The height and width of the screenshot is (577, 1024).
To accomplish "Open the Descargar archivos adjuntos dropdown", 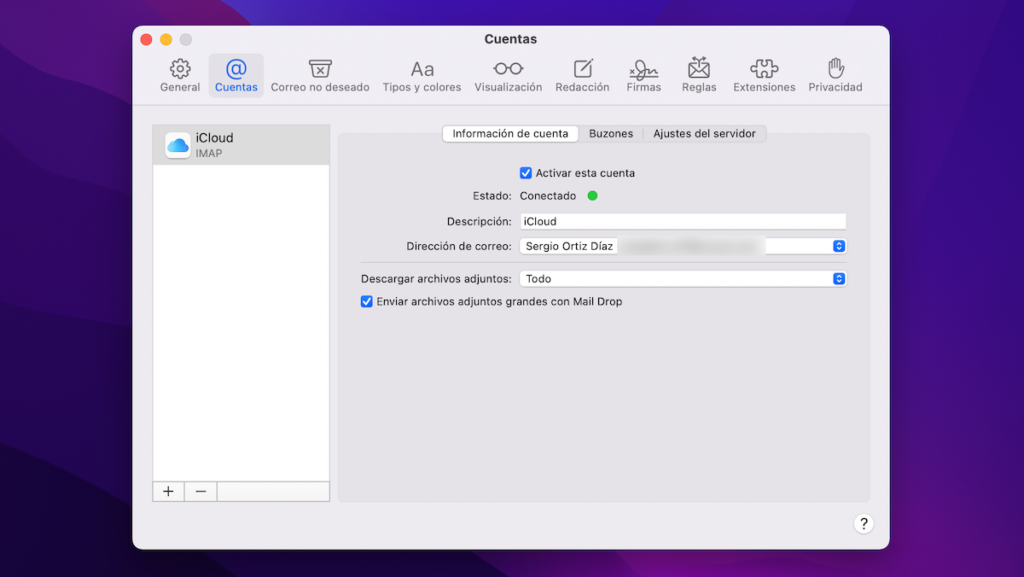I will click(x=839, y=279).
